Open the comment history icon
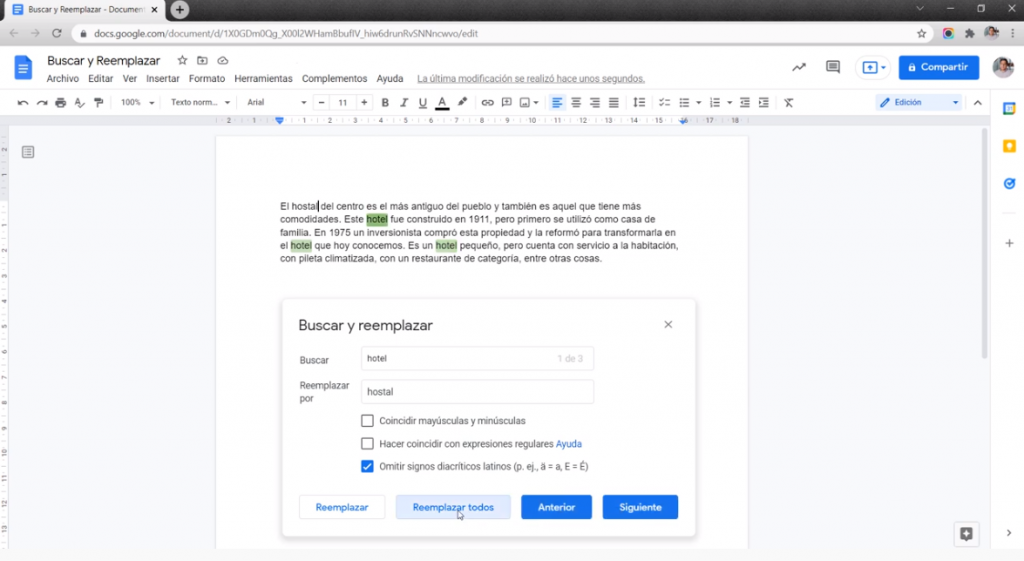The image size is (1024, 561). click(x=832, y=67)
